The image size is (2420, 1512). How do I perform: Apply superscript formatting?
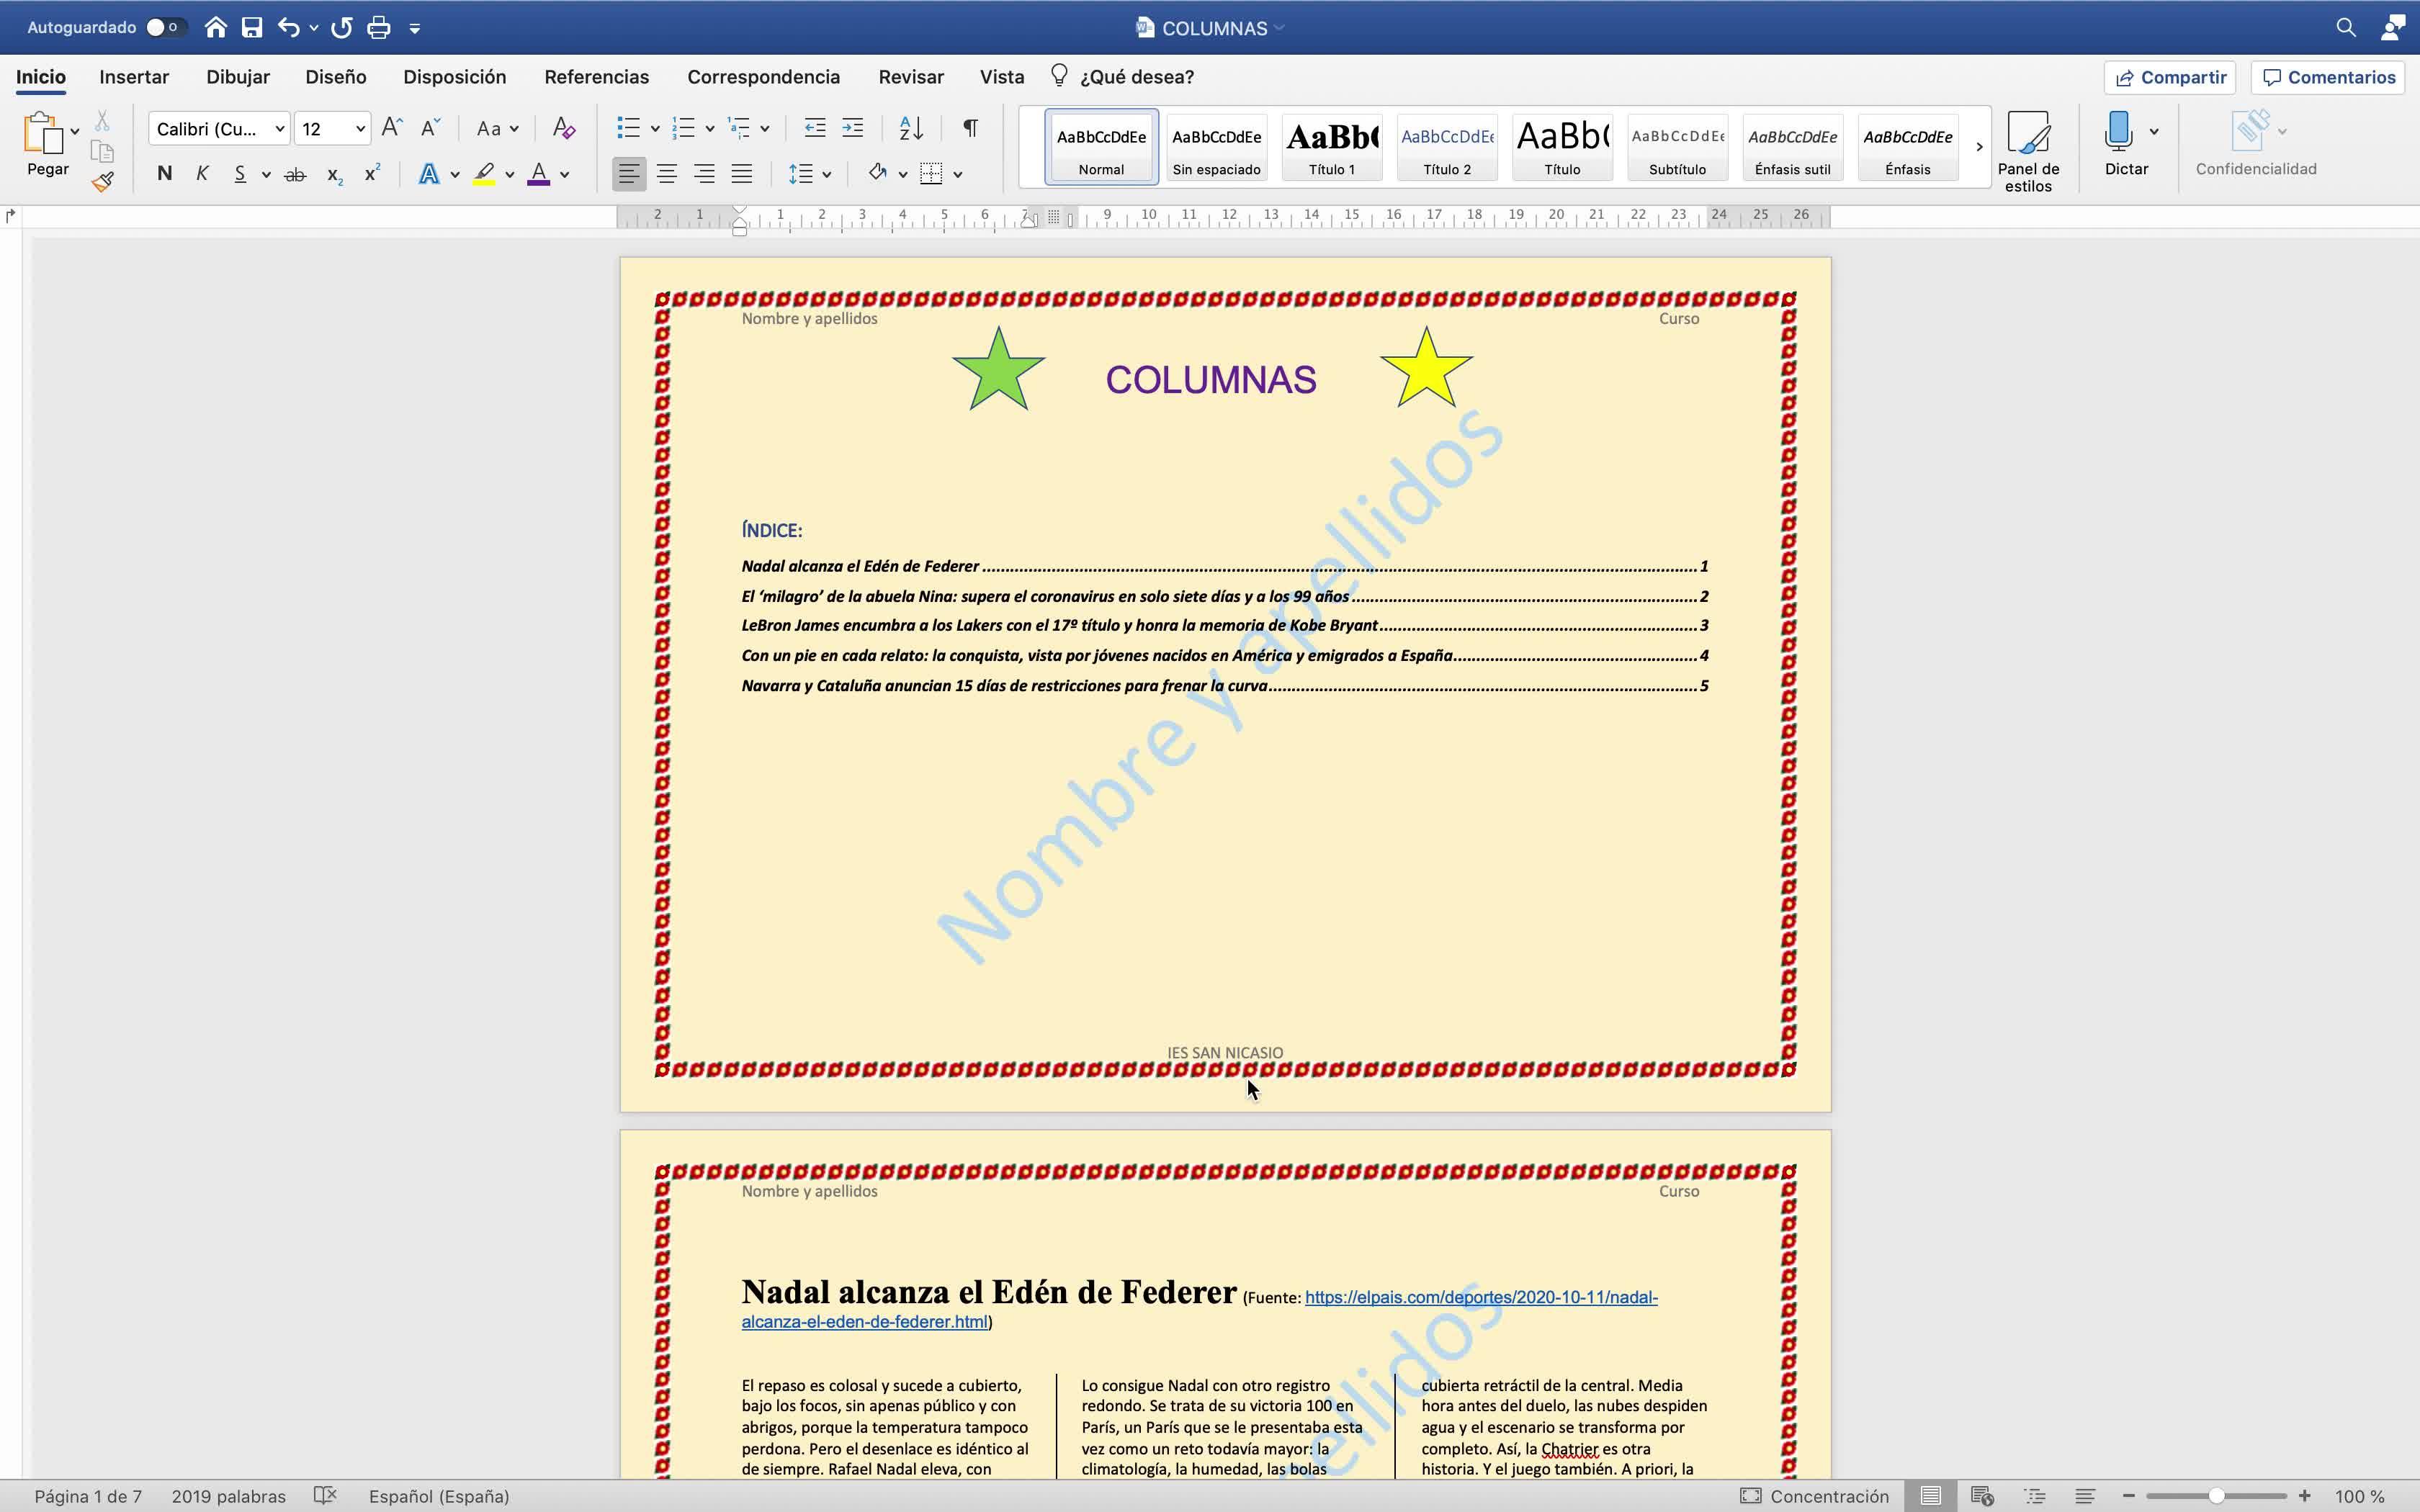pyautogui.click(x=372, y=174)
